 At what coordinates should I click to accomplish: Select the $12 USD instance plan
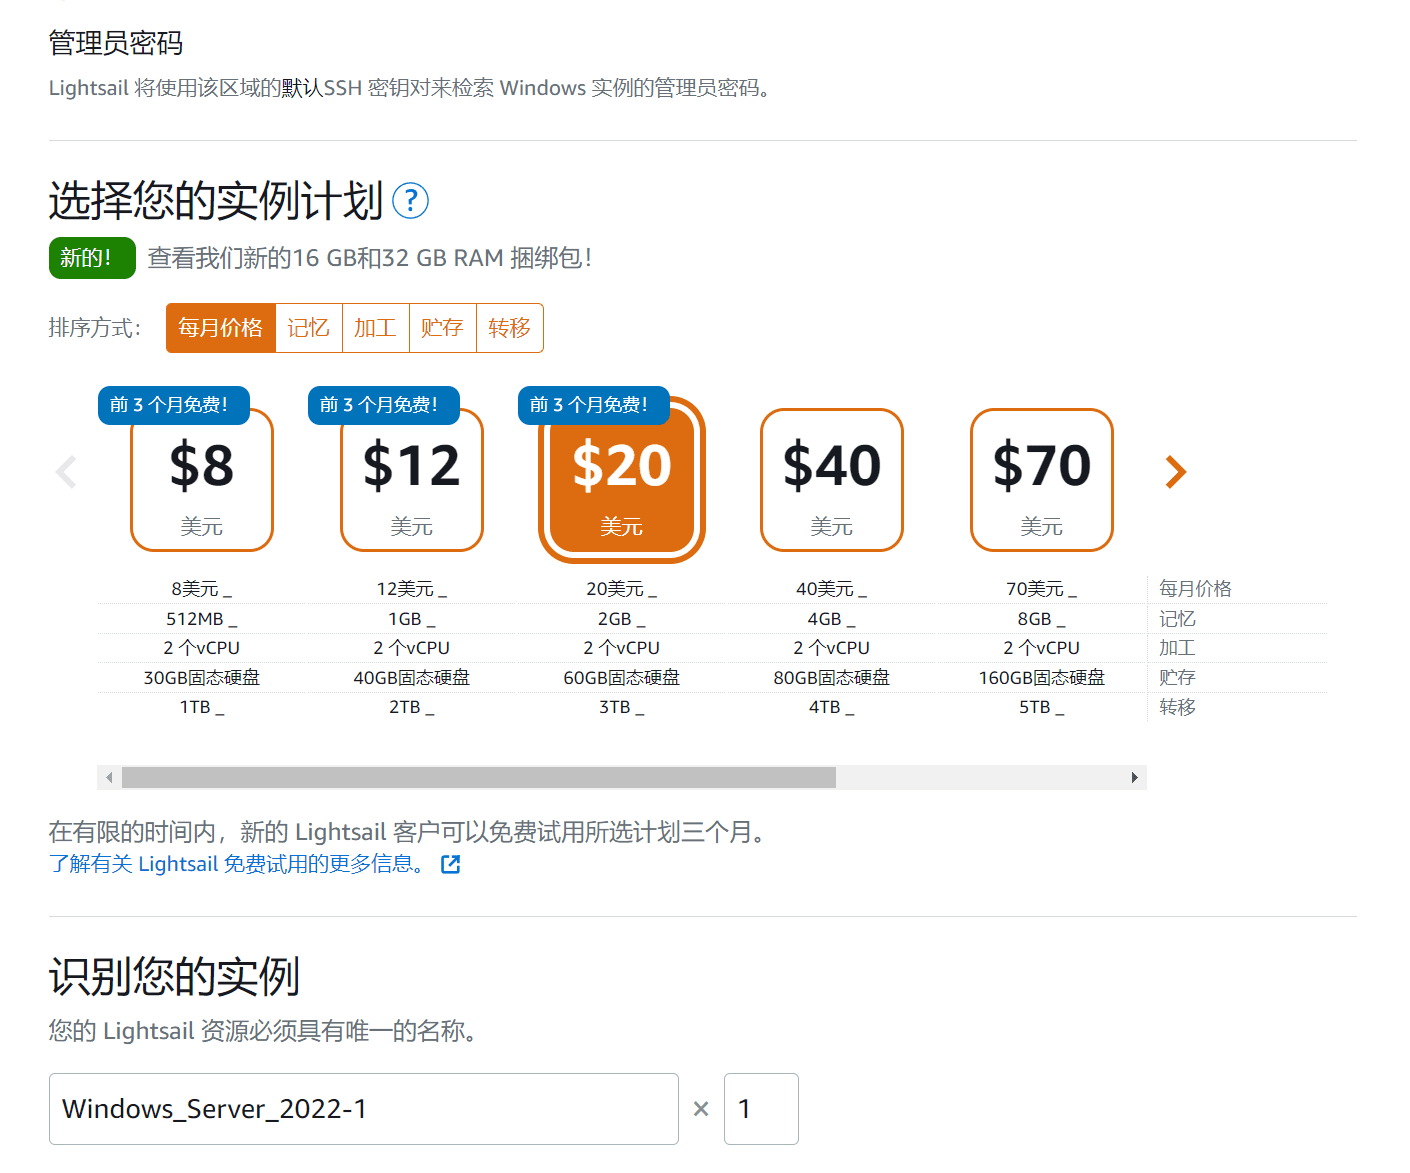411,480
